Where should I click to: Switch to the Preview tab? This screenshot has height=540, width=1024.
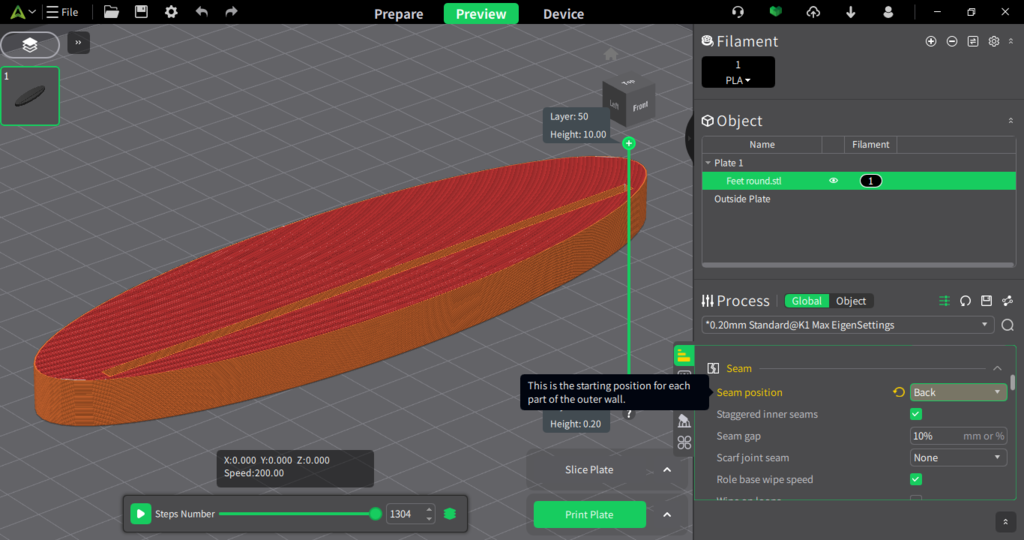(x=481, y=14)
